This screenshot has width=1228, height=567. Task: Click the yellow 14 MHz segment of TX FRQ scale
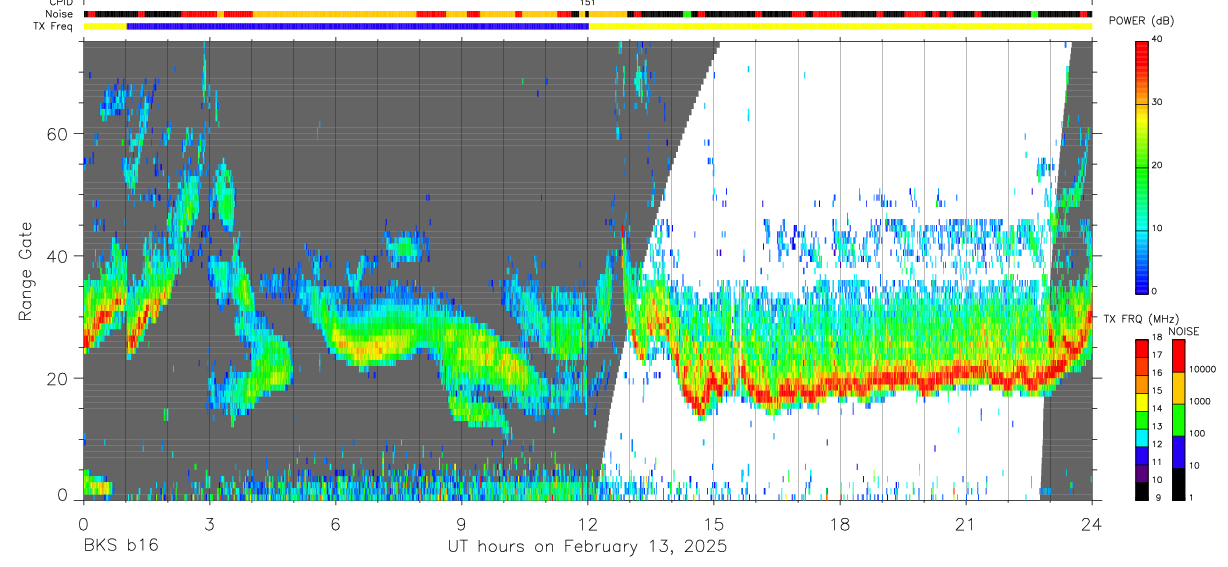[x=1142, y=402]
